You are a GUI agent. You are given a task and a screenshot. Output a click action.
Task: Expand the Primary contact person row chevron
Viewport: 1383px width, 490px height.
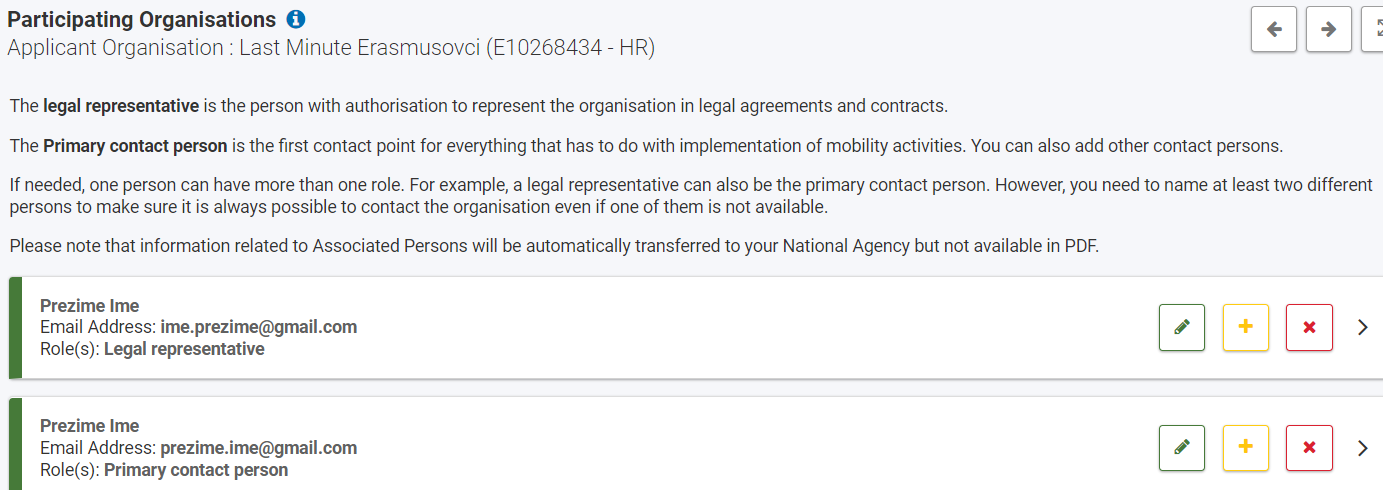click(1362, 448)
